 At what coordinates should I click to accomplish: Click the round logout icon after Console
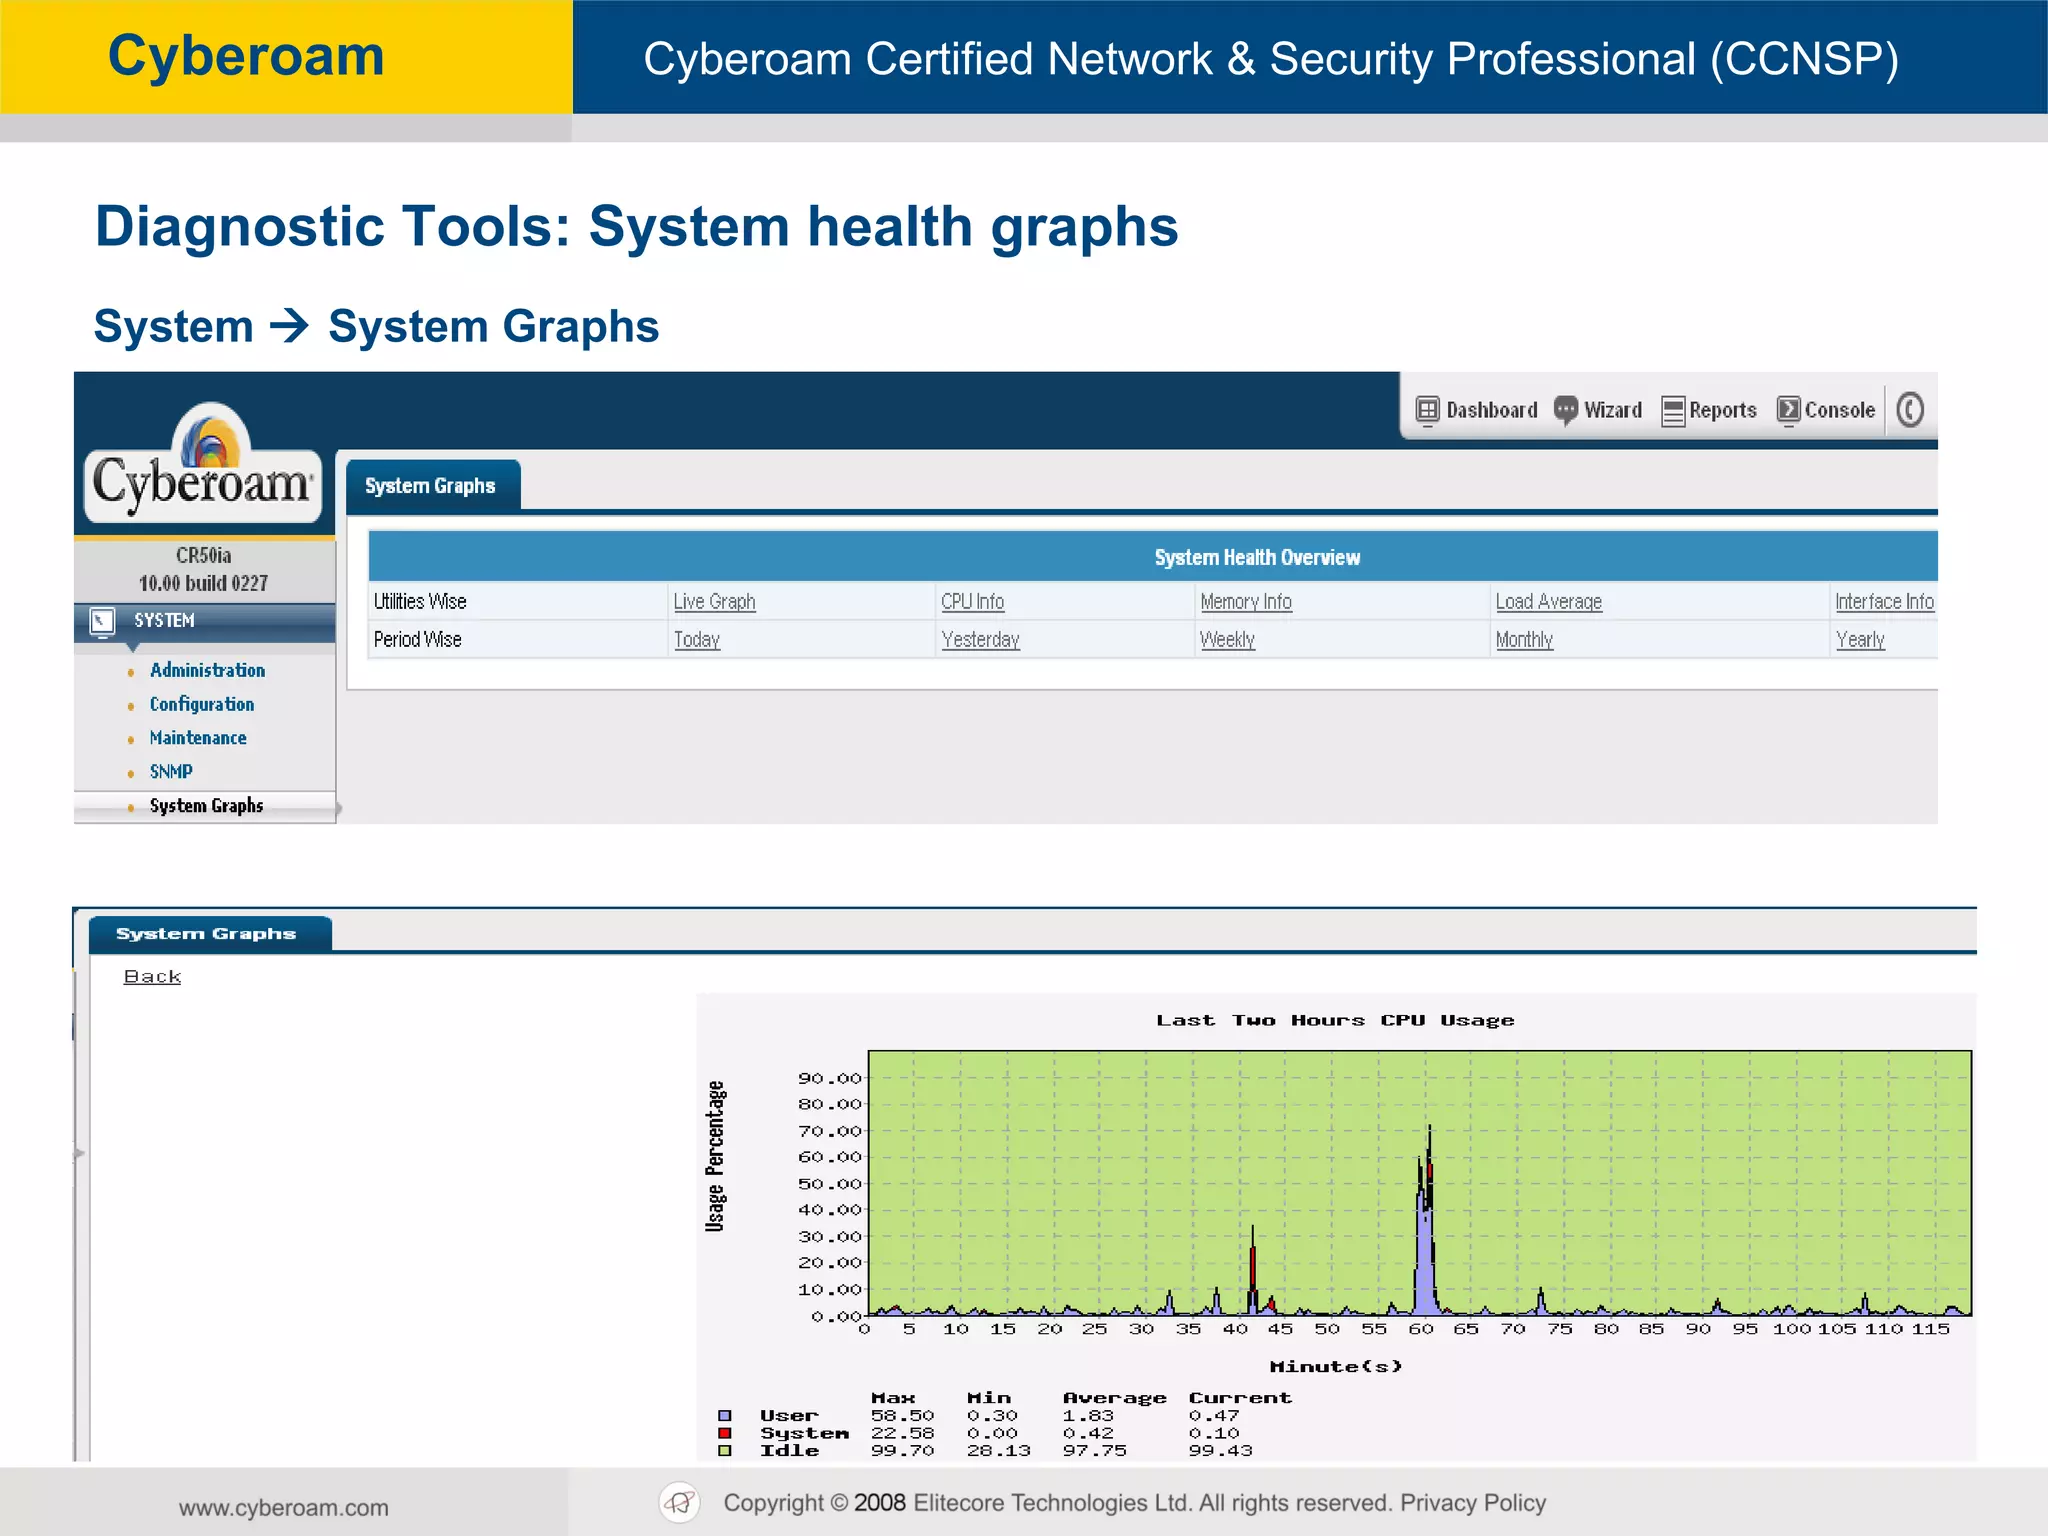tap(1910, 410)
